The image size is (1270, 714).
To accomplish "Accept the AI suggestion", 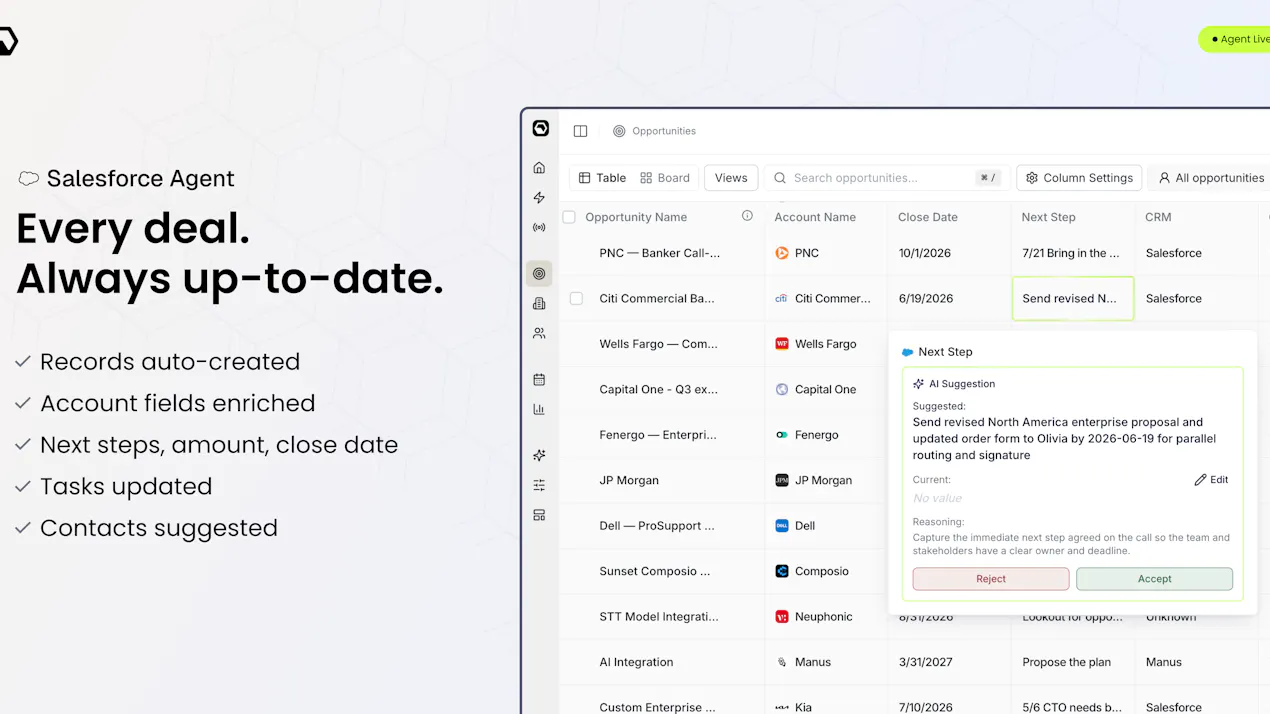I will click(1154, 579).
